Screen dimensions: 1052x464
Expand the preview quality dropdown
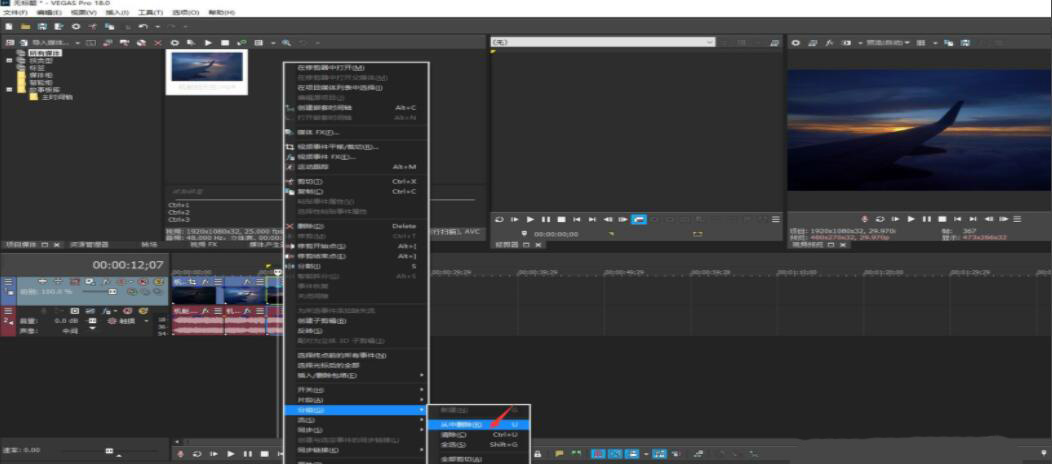(880, 43)
